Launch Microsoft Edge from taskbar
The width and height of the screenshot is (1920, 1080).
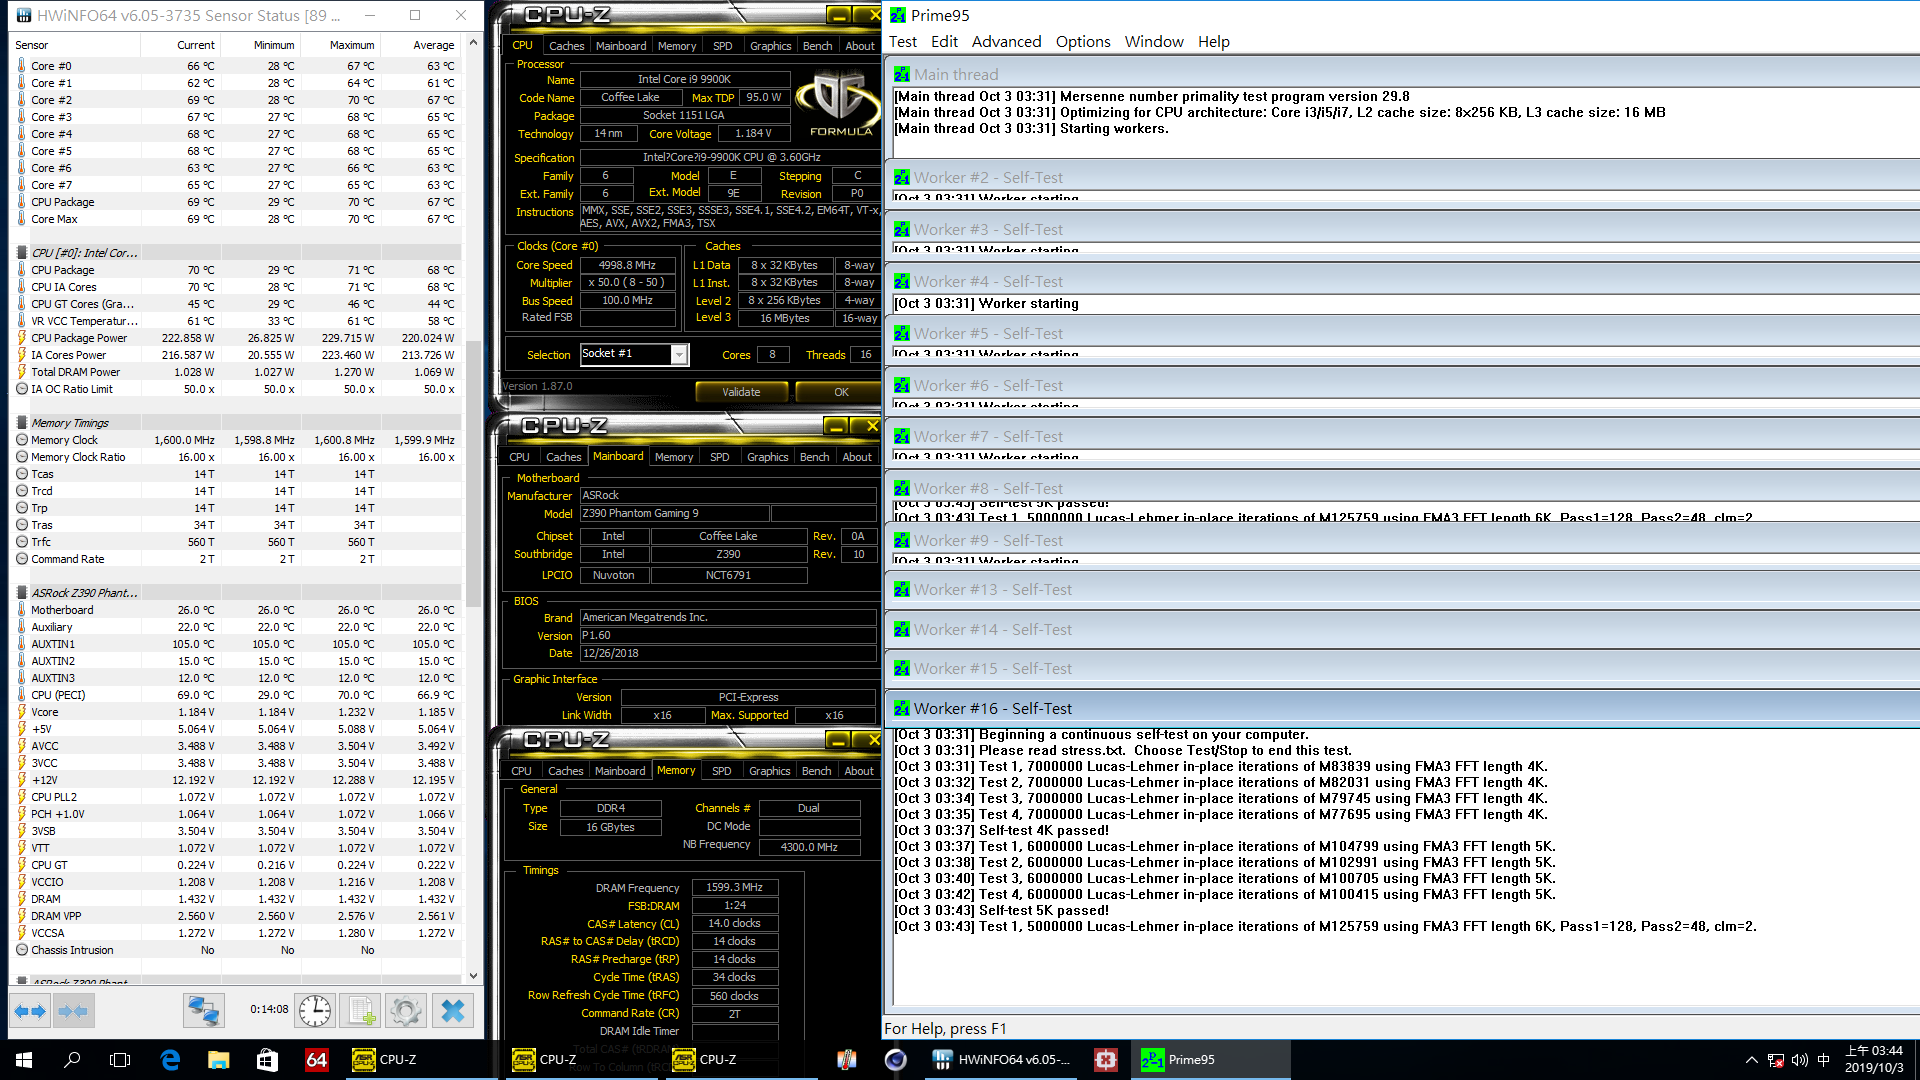pos(170,1060)
